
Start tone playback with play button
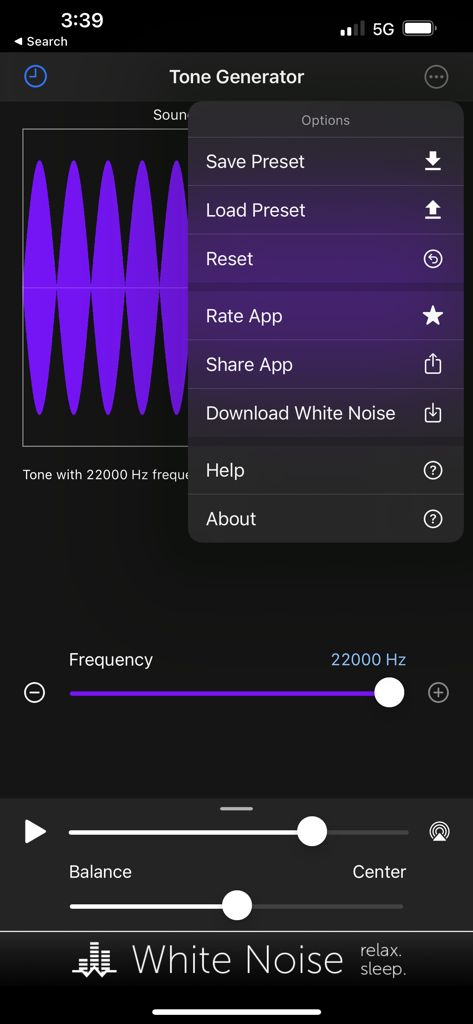tap(35, 832)
